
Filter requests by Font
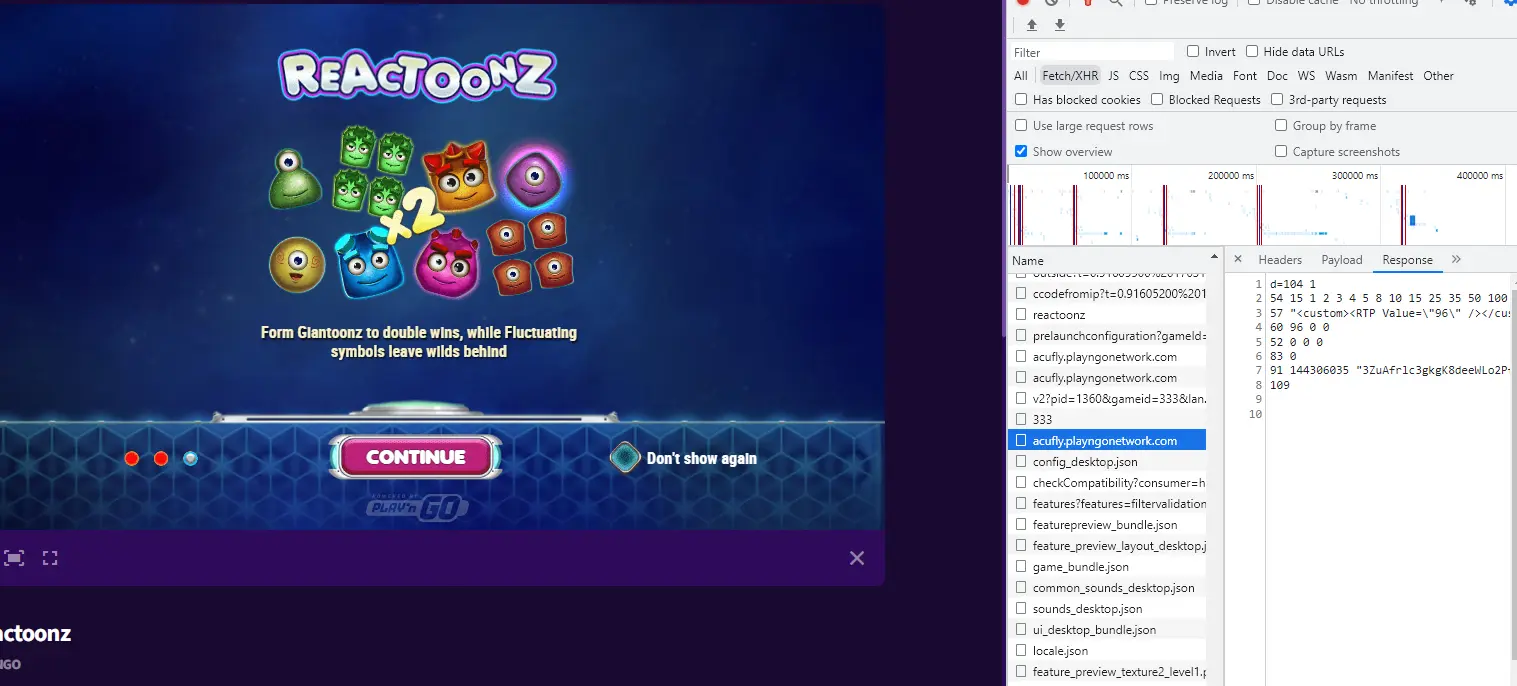(x=1245, y=75)
